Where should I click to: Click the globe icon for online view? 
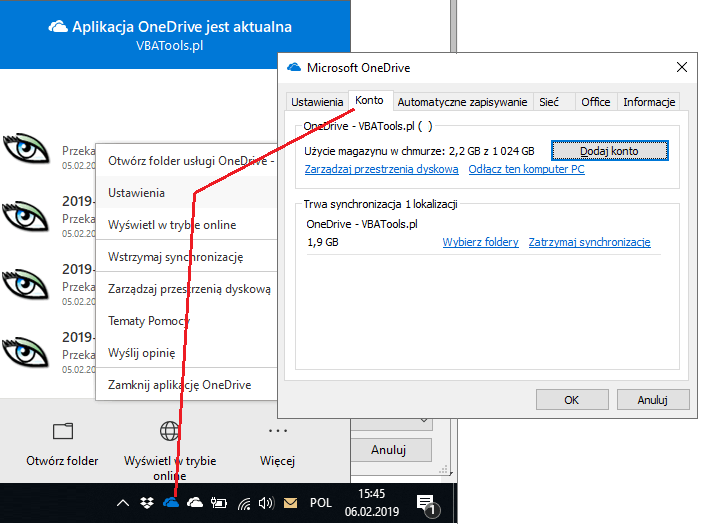point(170,431)
